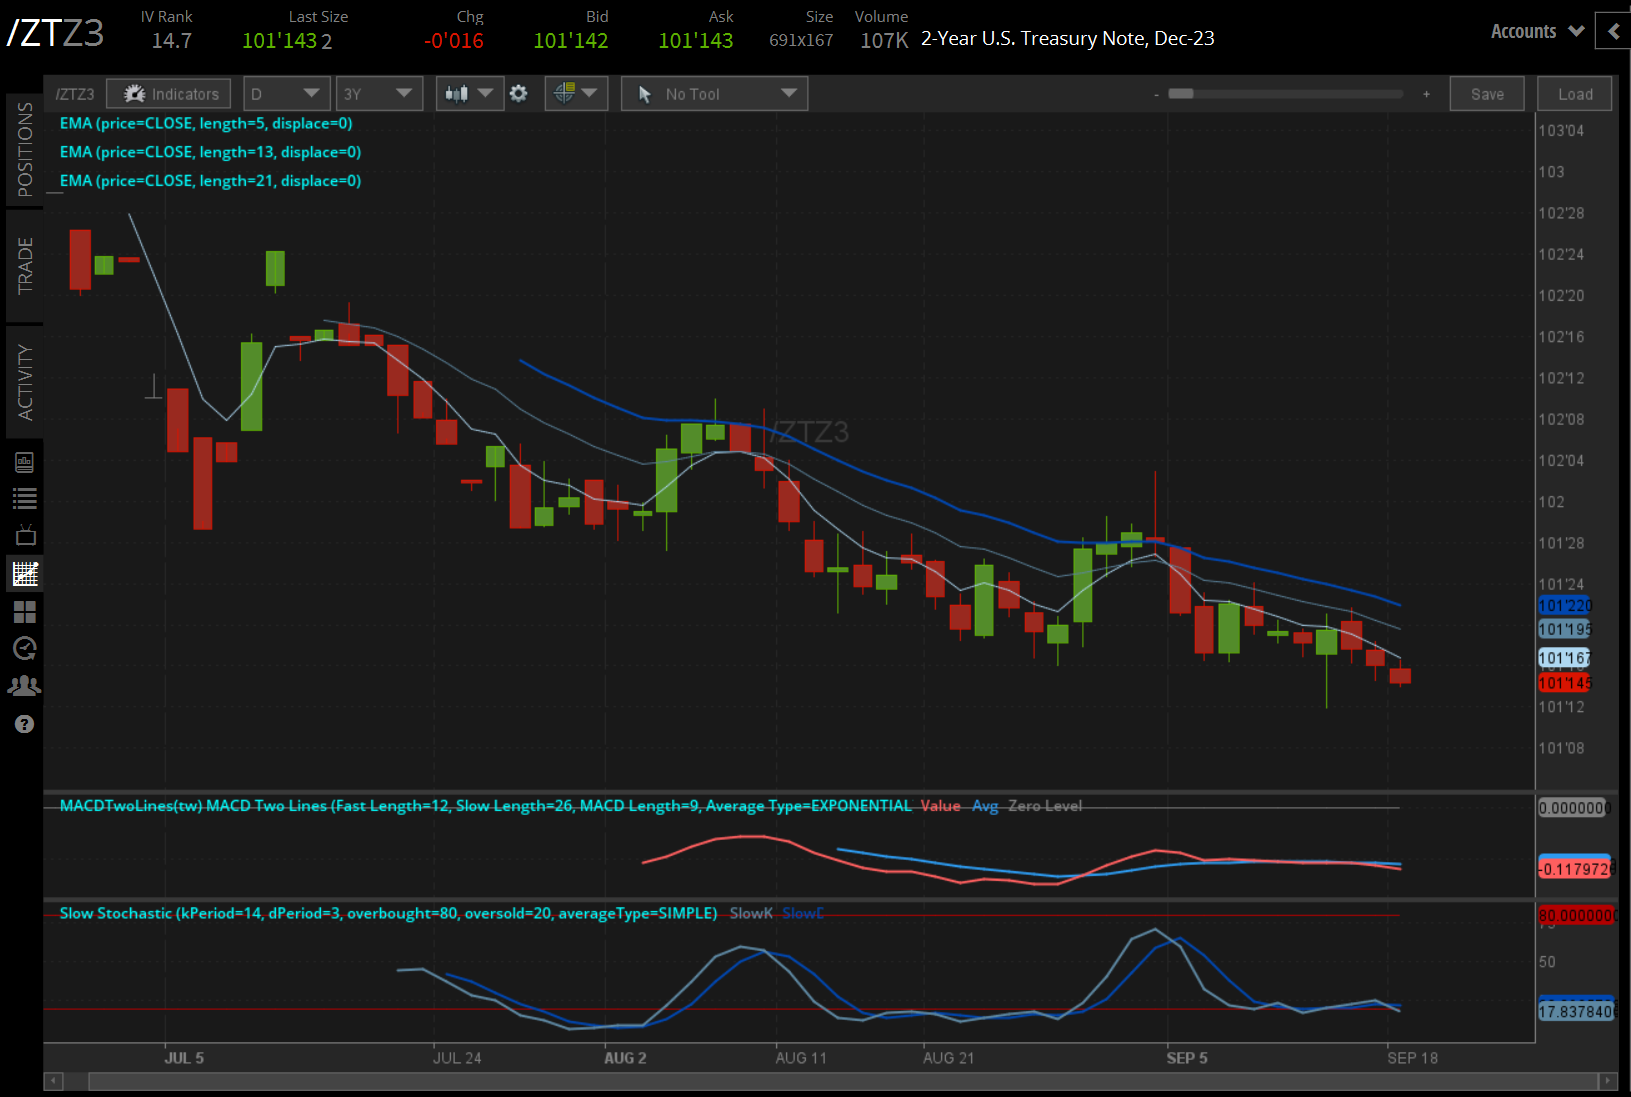
Task: Click the Size value 691x167
Action: coord(801,41)
